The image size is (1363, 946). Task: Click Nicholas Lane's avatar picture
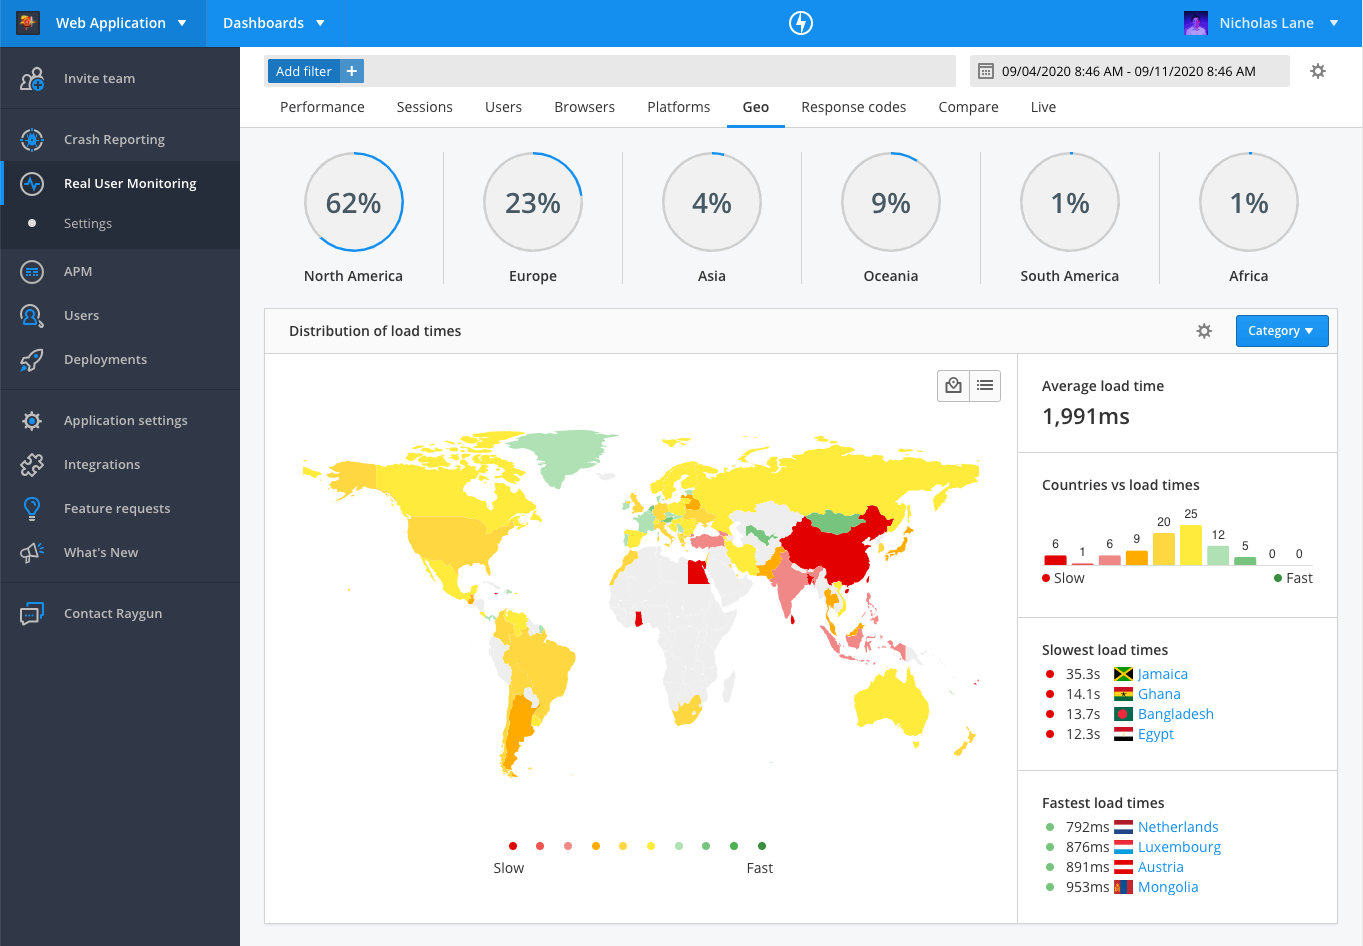(1196, 23)
